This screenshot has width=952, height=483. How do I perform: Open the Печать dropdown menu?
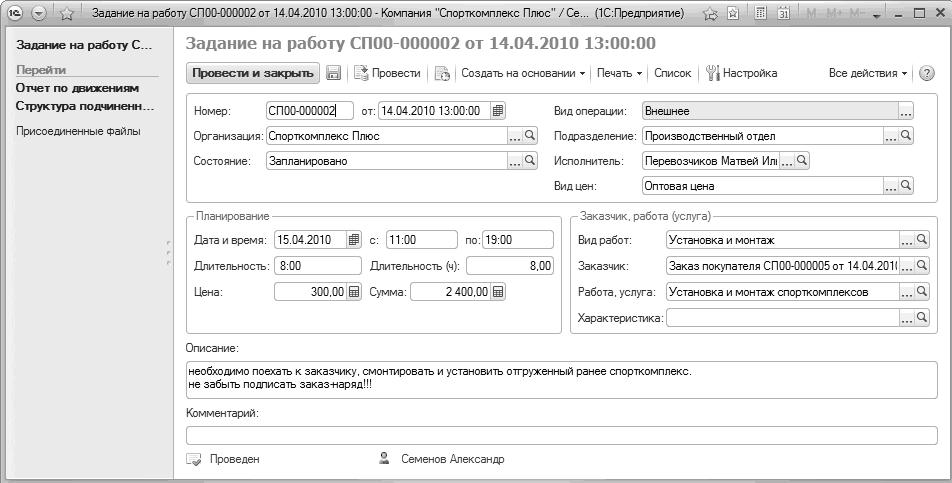(619, 73)
